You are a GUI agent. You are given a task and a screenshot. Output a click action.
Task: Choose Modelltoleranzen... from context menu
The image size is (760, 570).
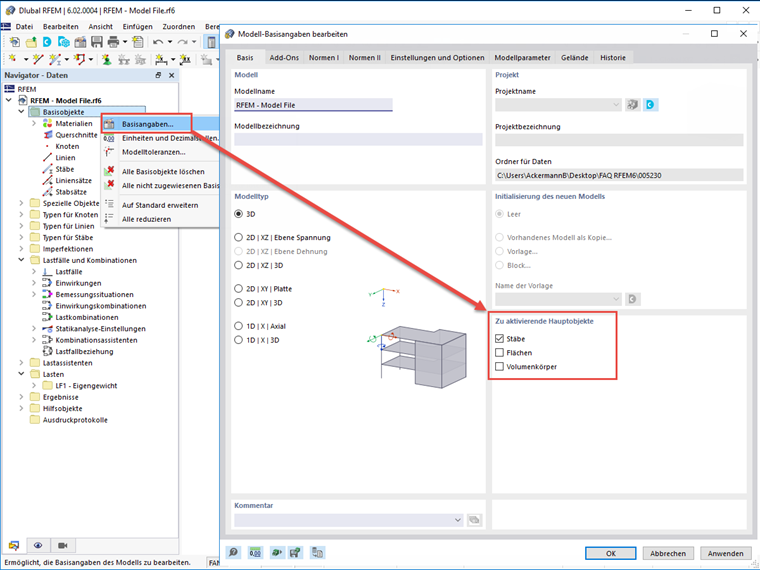click(x=153, y=152)
